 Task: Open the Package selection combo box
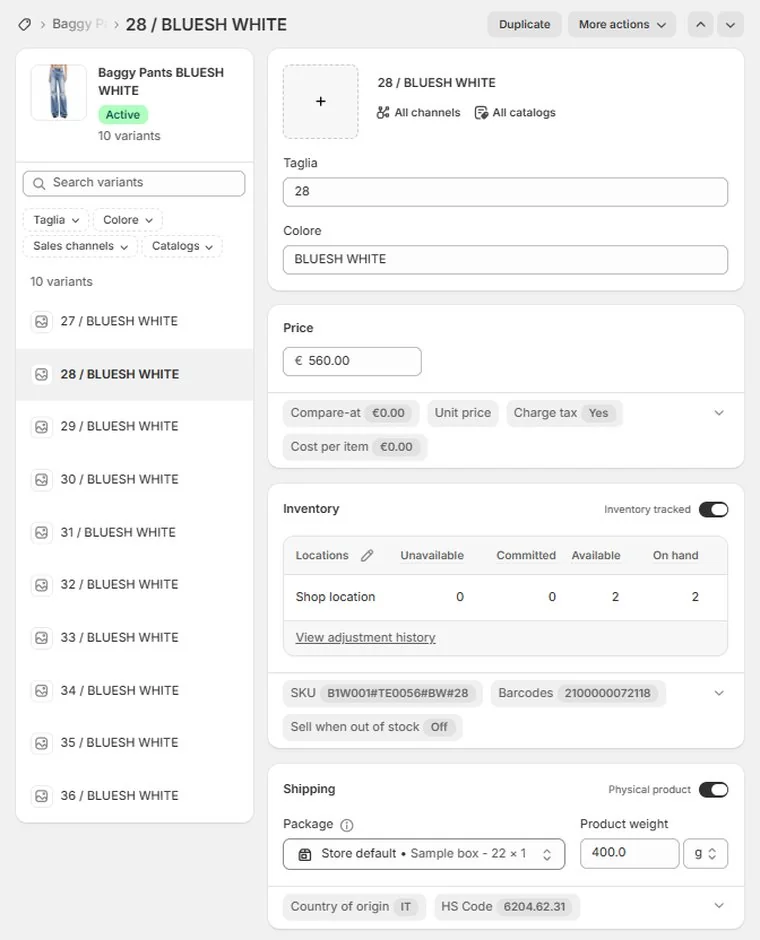[x=424, y=854]
